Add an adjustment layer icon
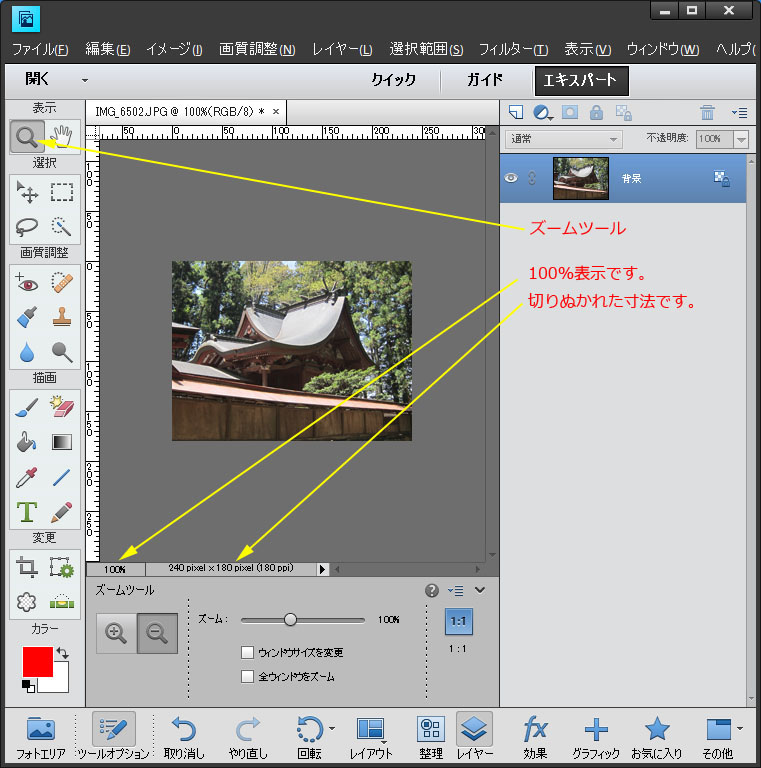 coord(542,113)
